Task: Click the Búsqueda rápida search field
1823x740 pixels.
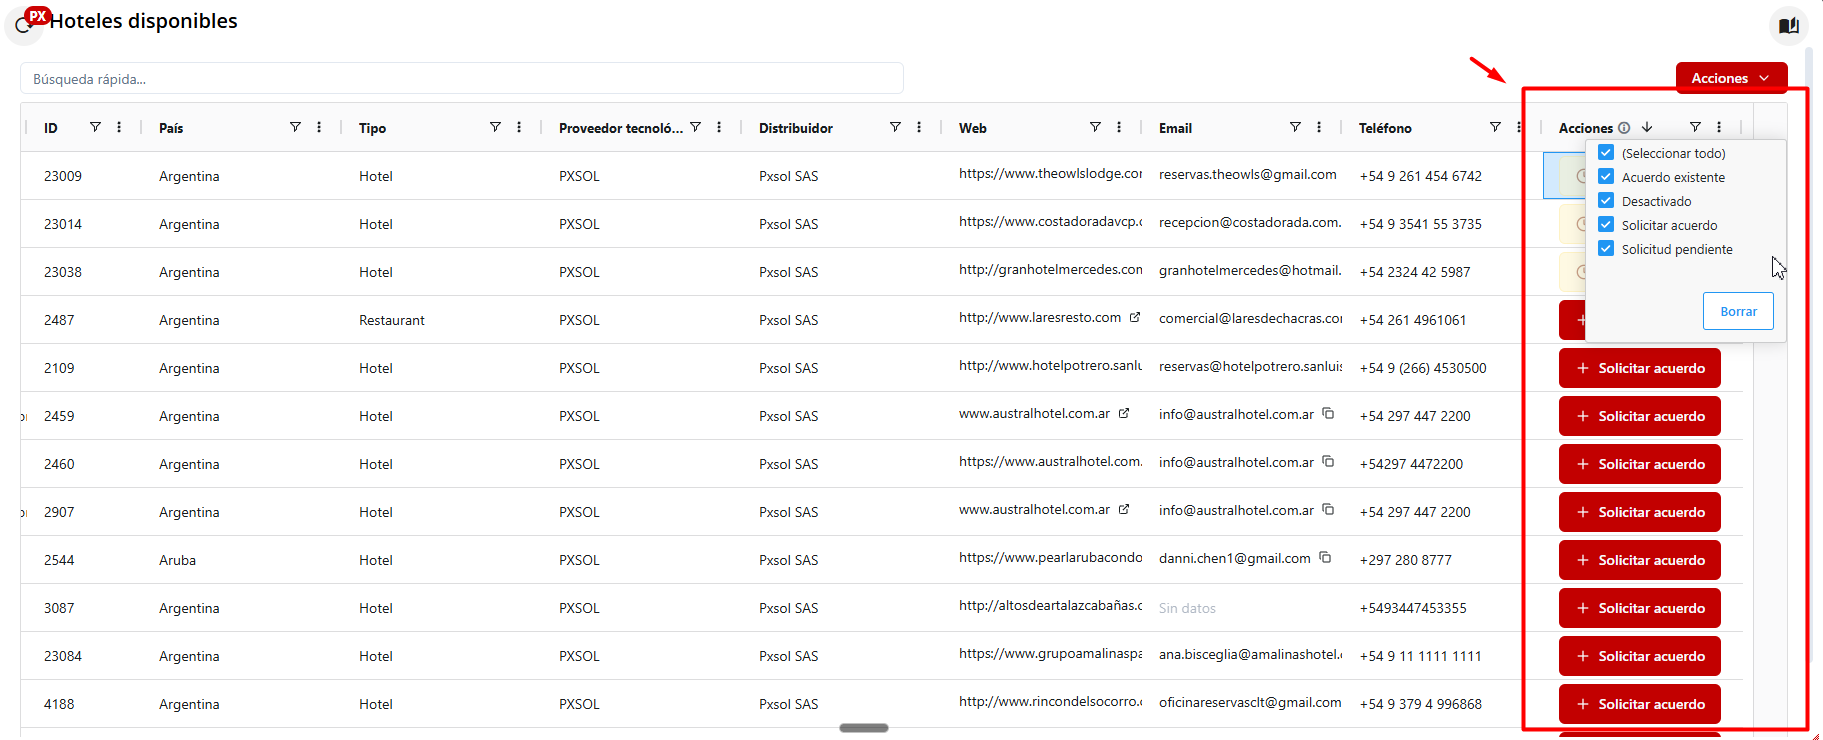Action: (x=461, y=79)
